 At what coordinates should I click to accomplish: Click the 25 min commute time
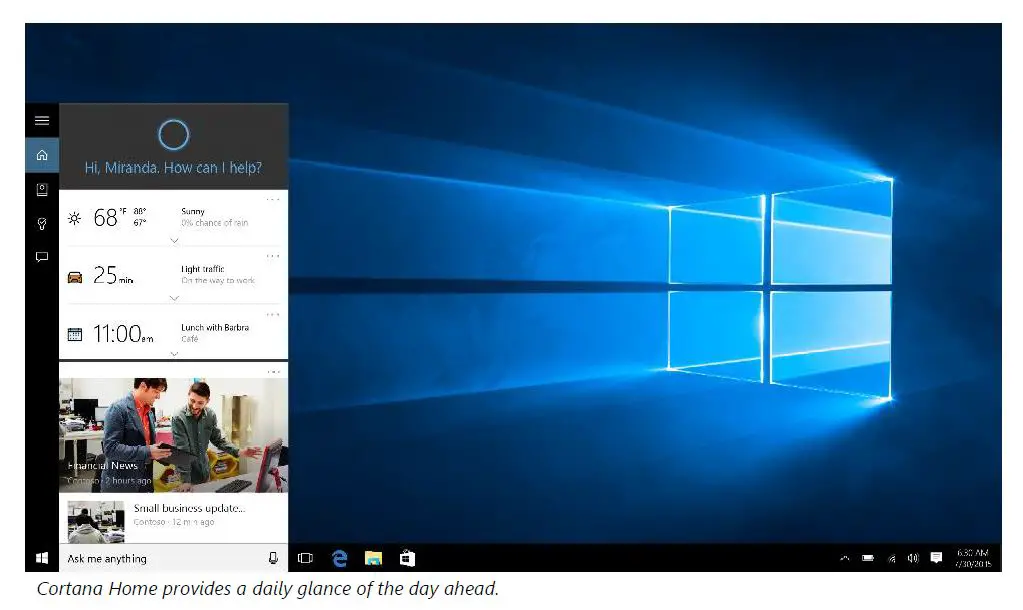(x=113, y=276)
